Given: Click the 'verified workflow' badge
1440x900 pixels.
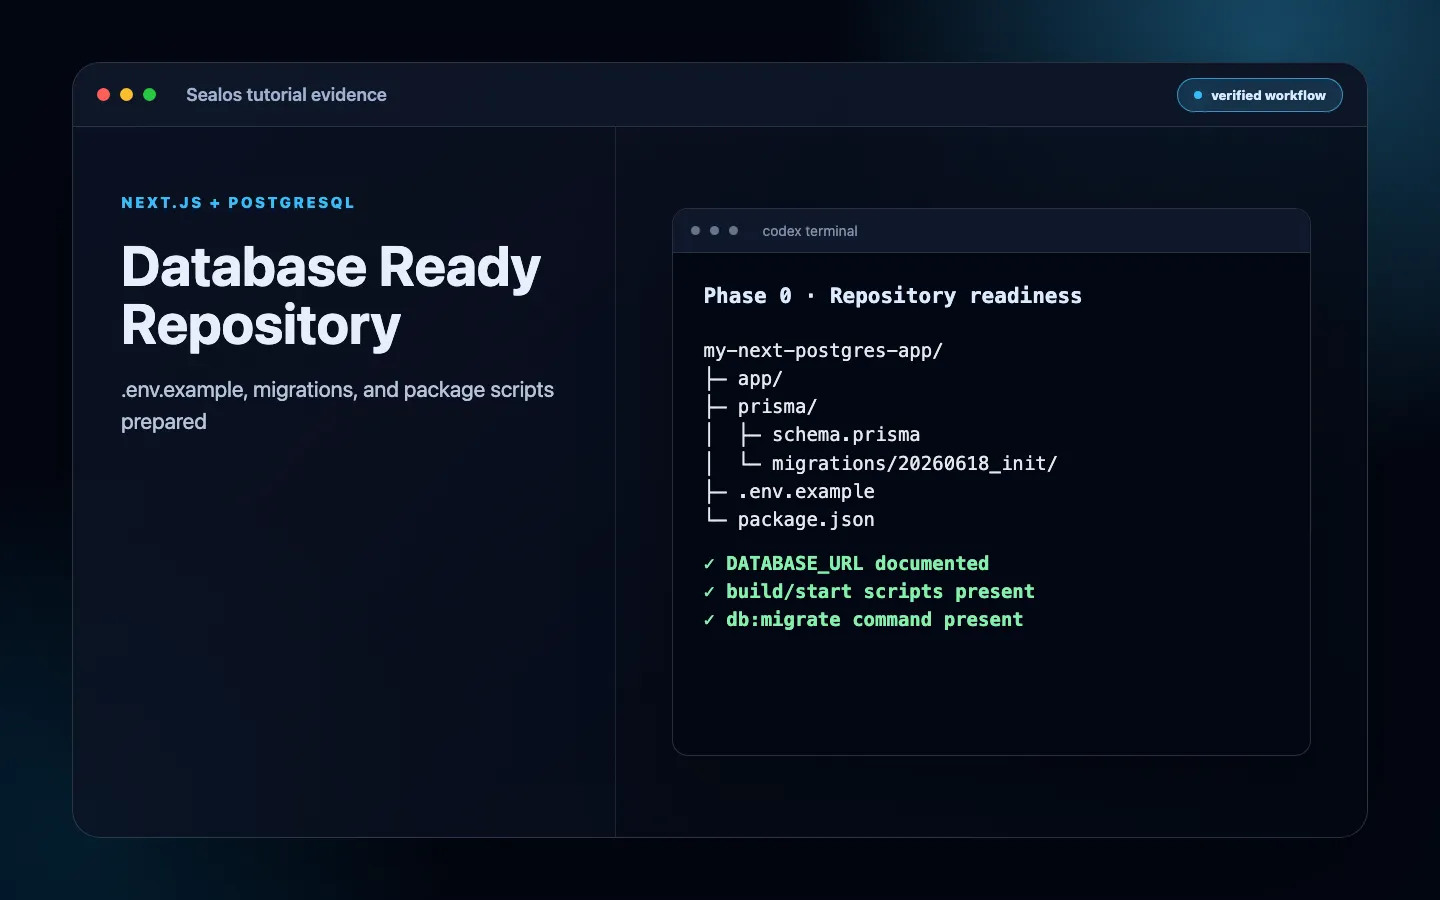Looking at the screenshot, I should 1260,95.
